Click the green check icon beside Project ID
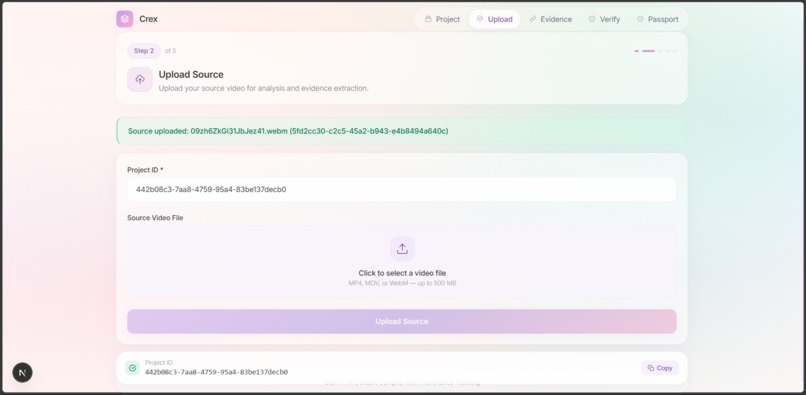This screenshot has width=806, height=395. point(133,368)
